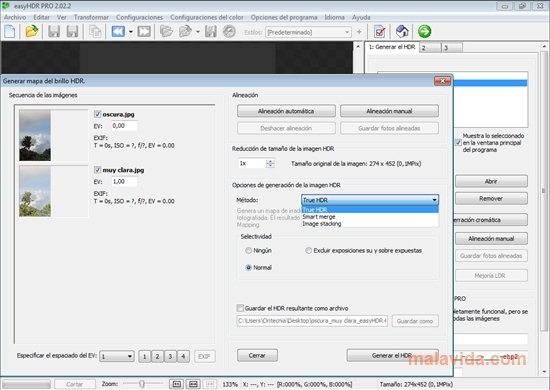Click the right panel vertical scrollbar
Screen dimensions: 550x390
click(544, 191)
